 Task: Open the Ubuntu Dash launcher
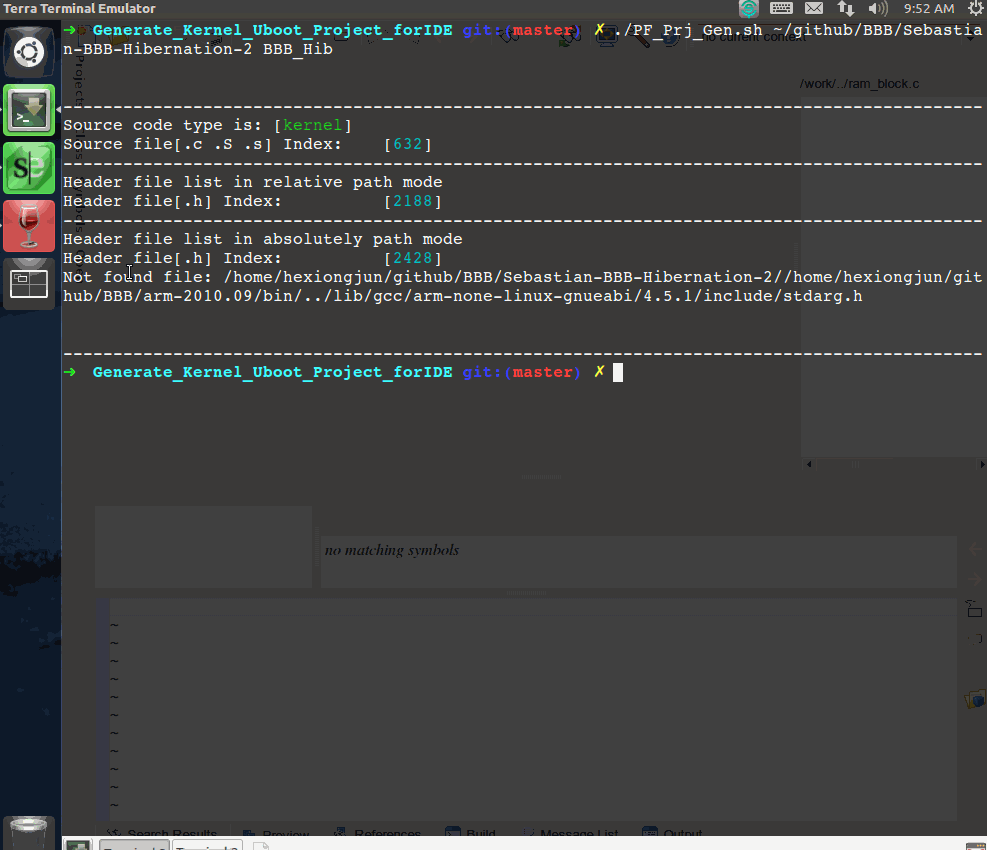click(29, 52)
